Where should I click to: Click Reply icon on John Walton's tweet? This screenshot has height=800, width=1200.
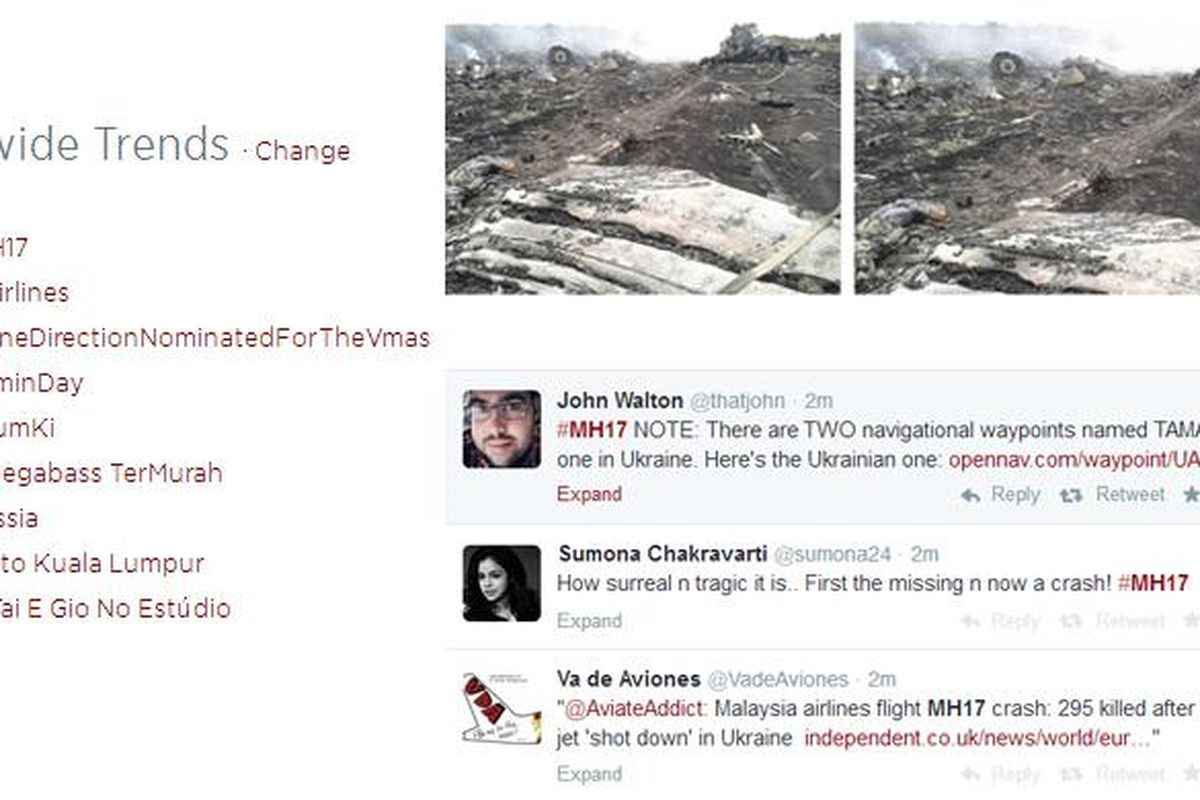coord(970,495)
